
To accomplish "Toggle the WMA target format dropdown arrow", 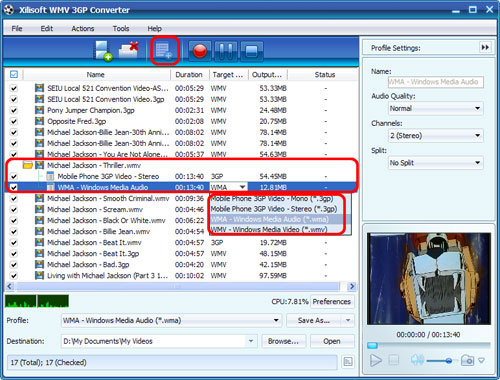I will [242, 187].
